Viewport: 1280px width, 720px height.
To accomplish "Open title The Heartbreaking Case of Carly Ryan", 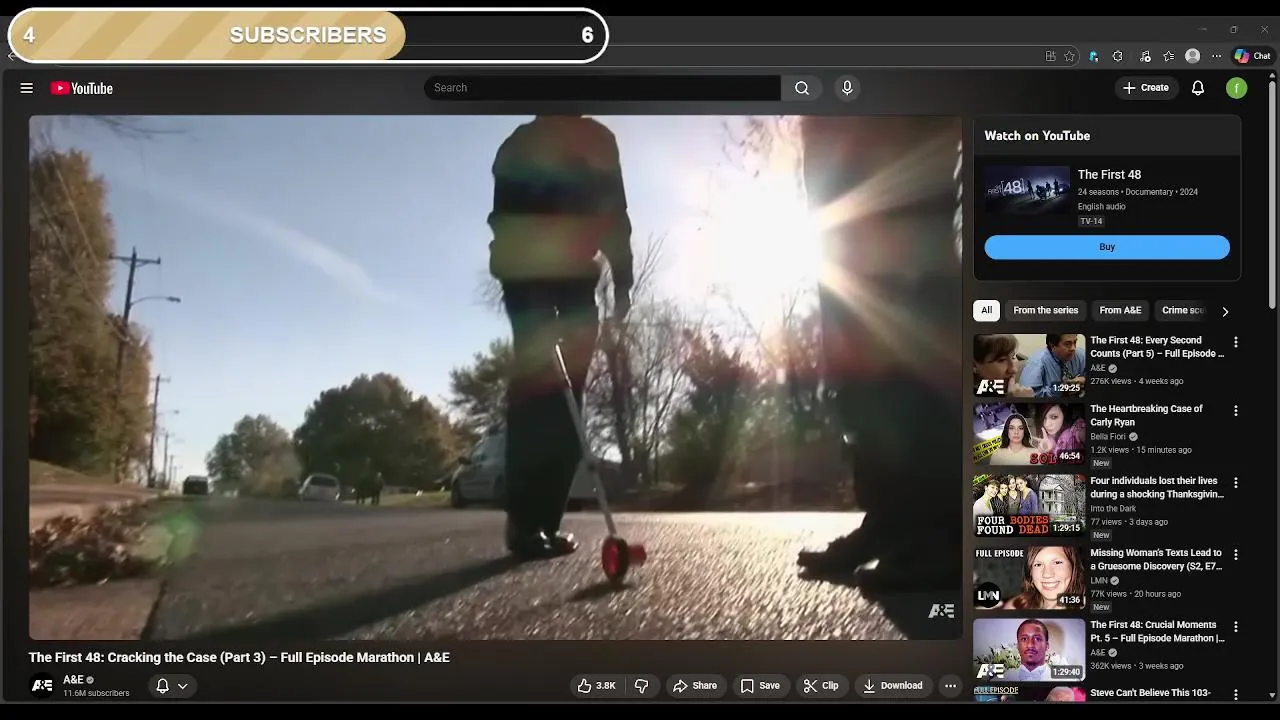I will (x=1146, y=415).
